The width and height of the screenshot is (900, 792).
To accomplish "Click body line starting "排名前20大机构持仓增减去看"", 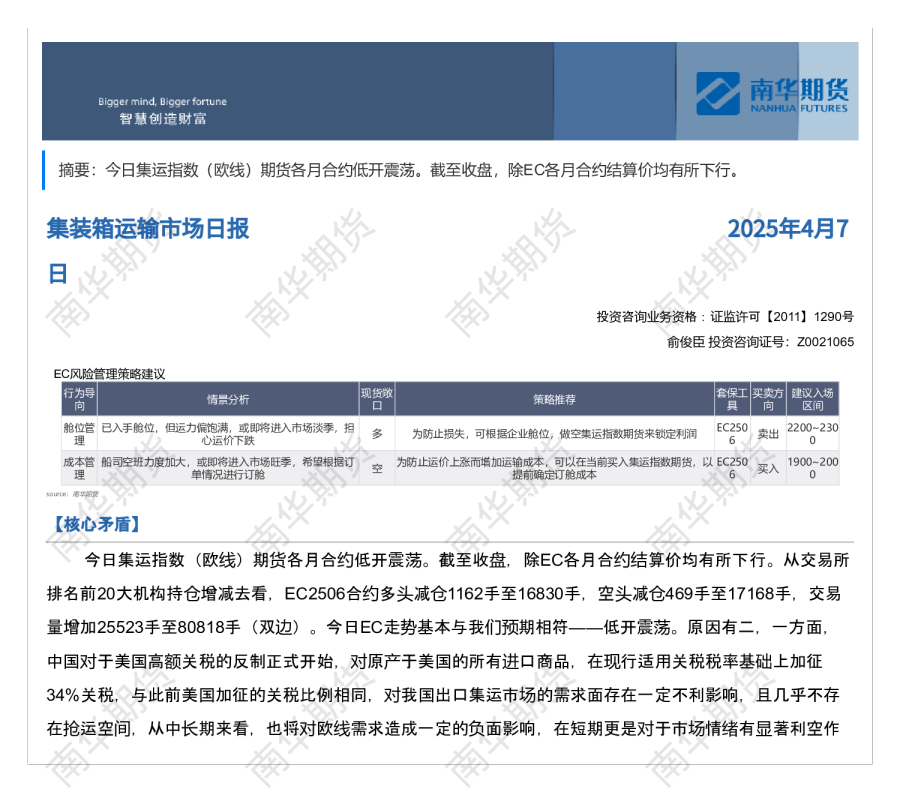I will click(x=444, y=593).
